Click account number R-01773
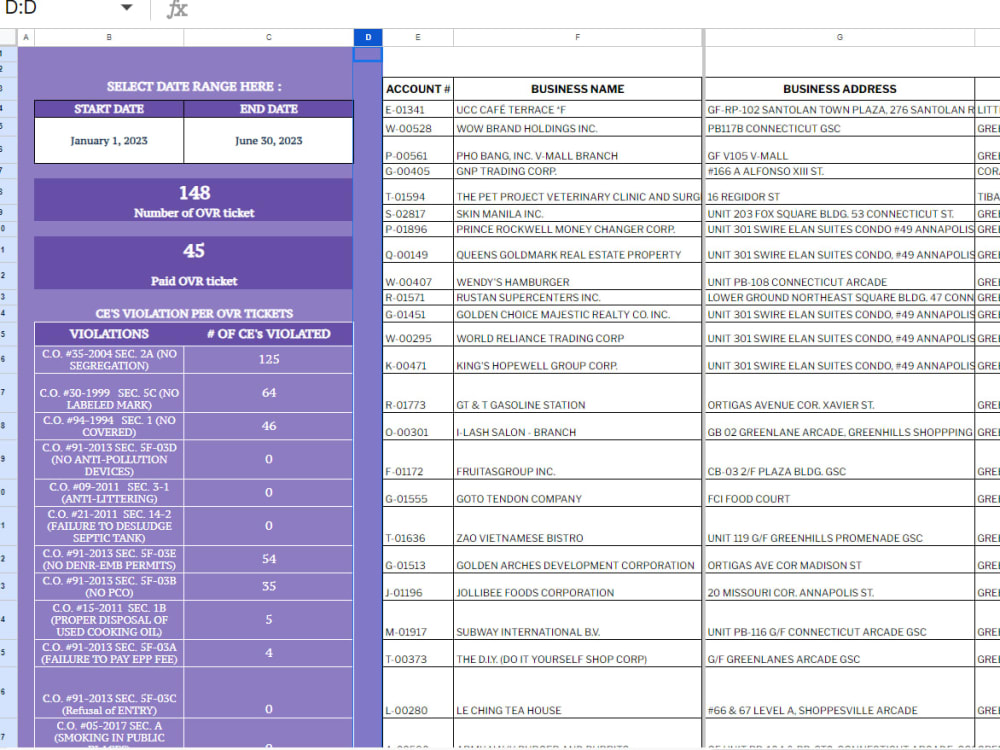 click(x=418, y=393)
